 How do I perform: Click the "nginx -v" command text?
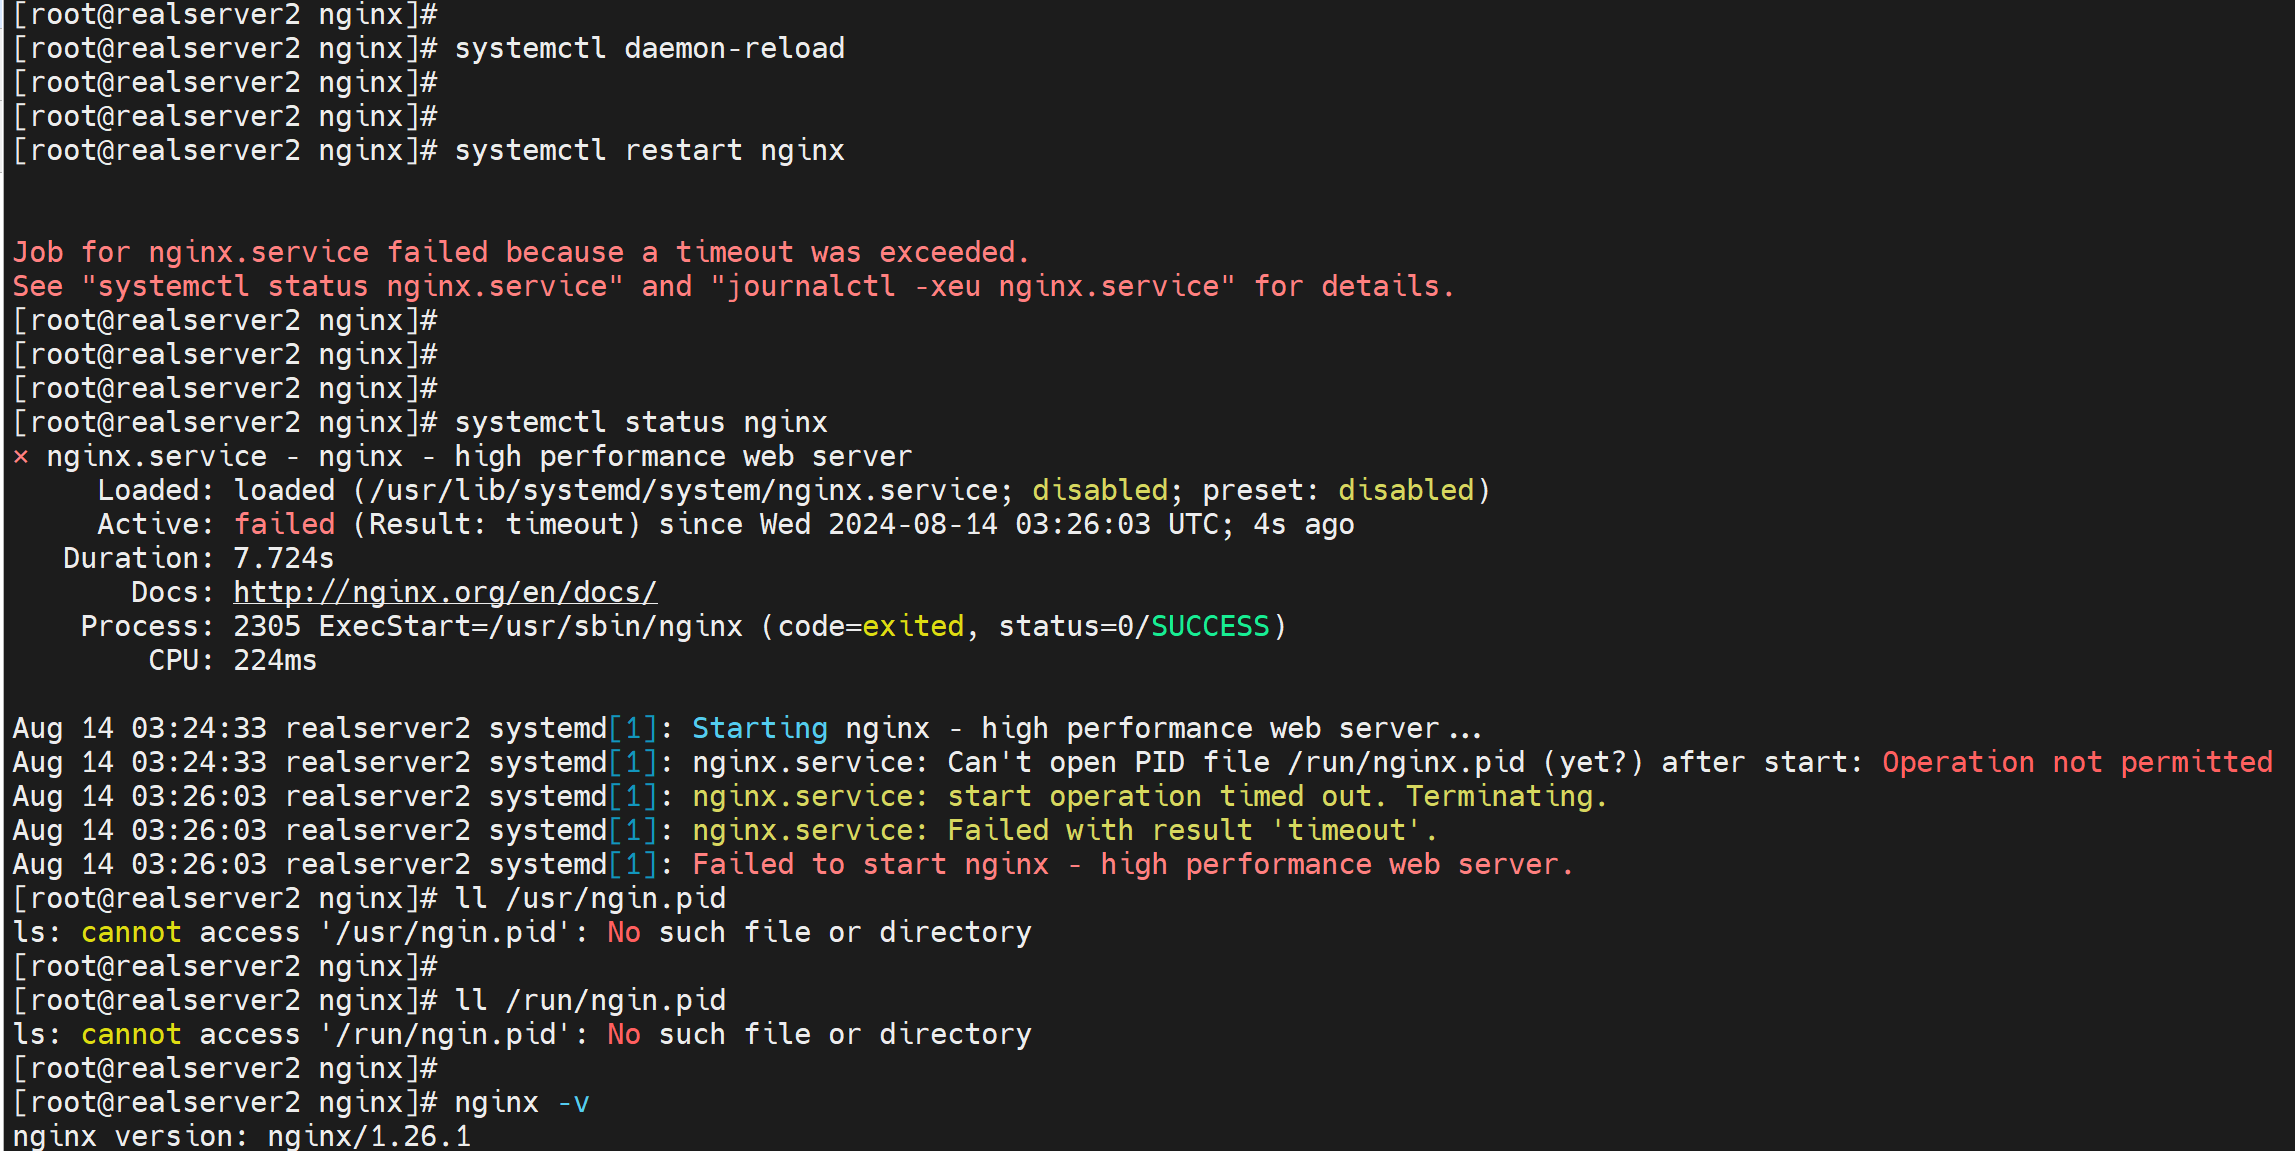(521, 1102)
